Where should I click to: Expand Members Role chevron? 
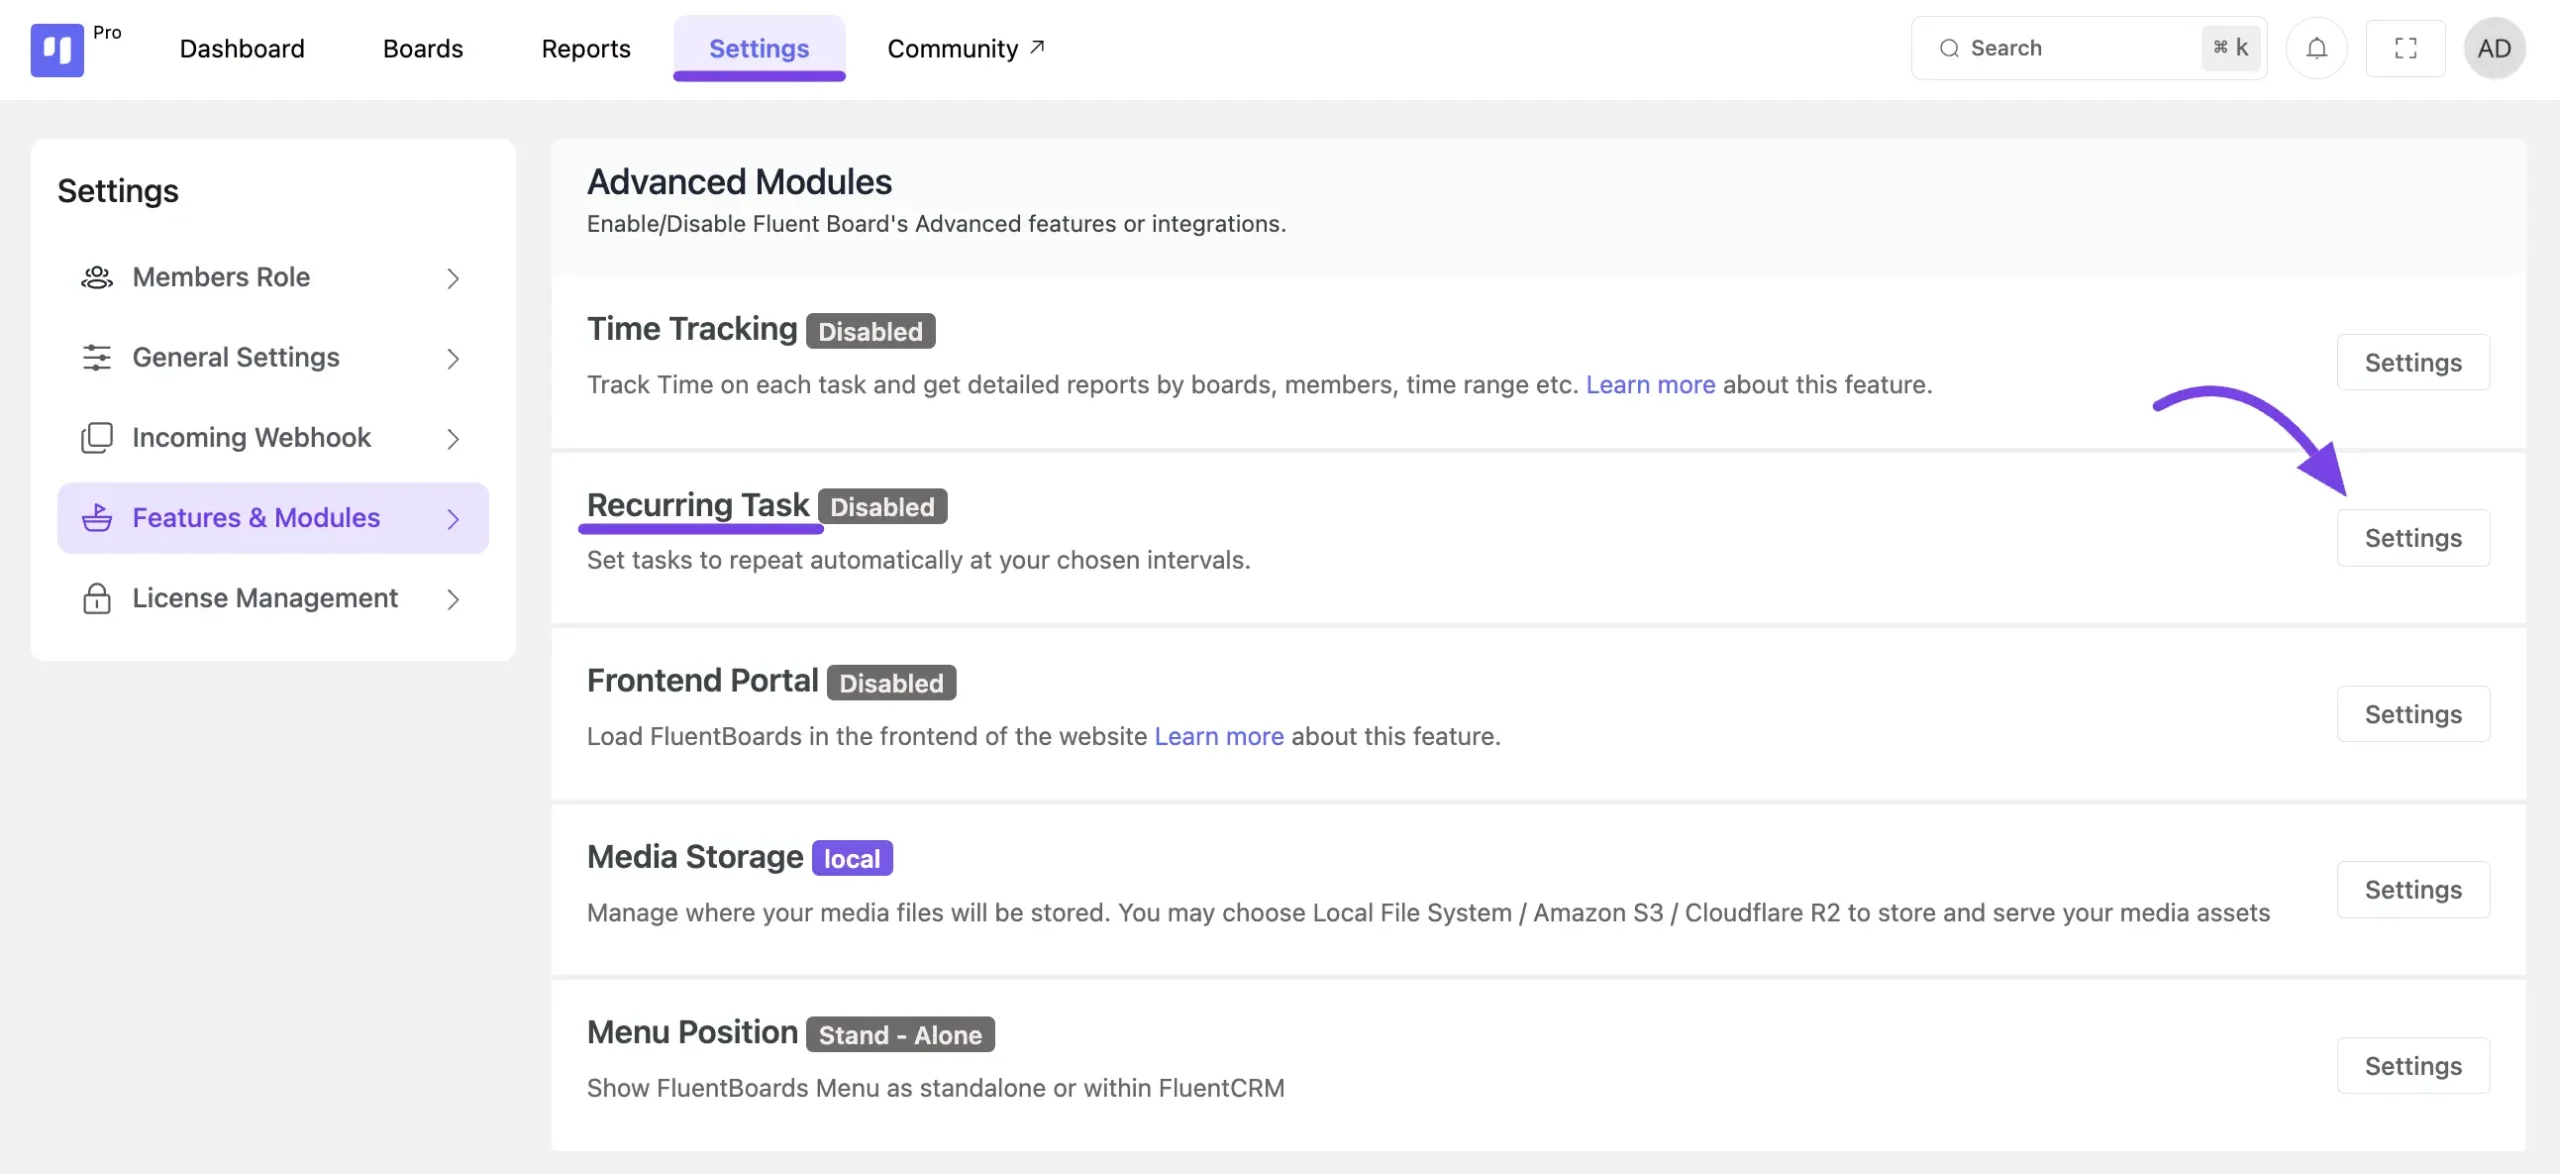coord(453,278)
